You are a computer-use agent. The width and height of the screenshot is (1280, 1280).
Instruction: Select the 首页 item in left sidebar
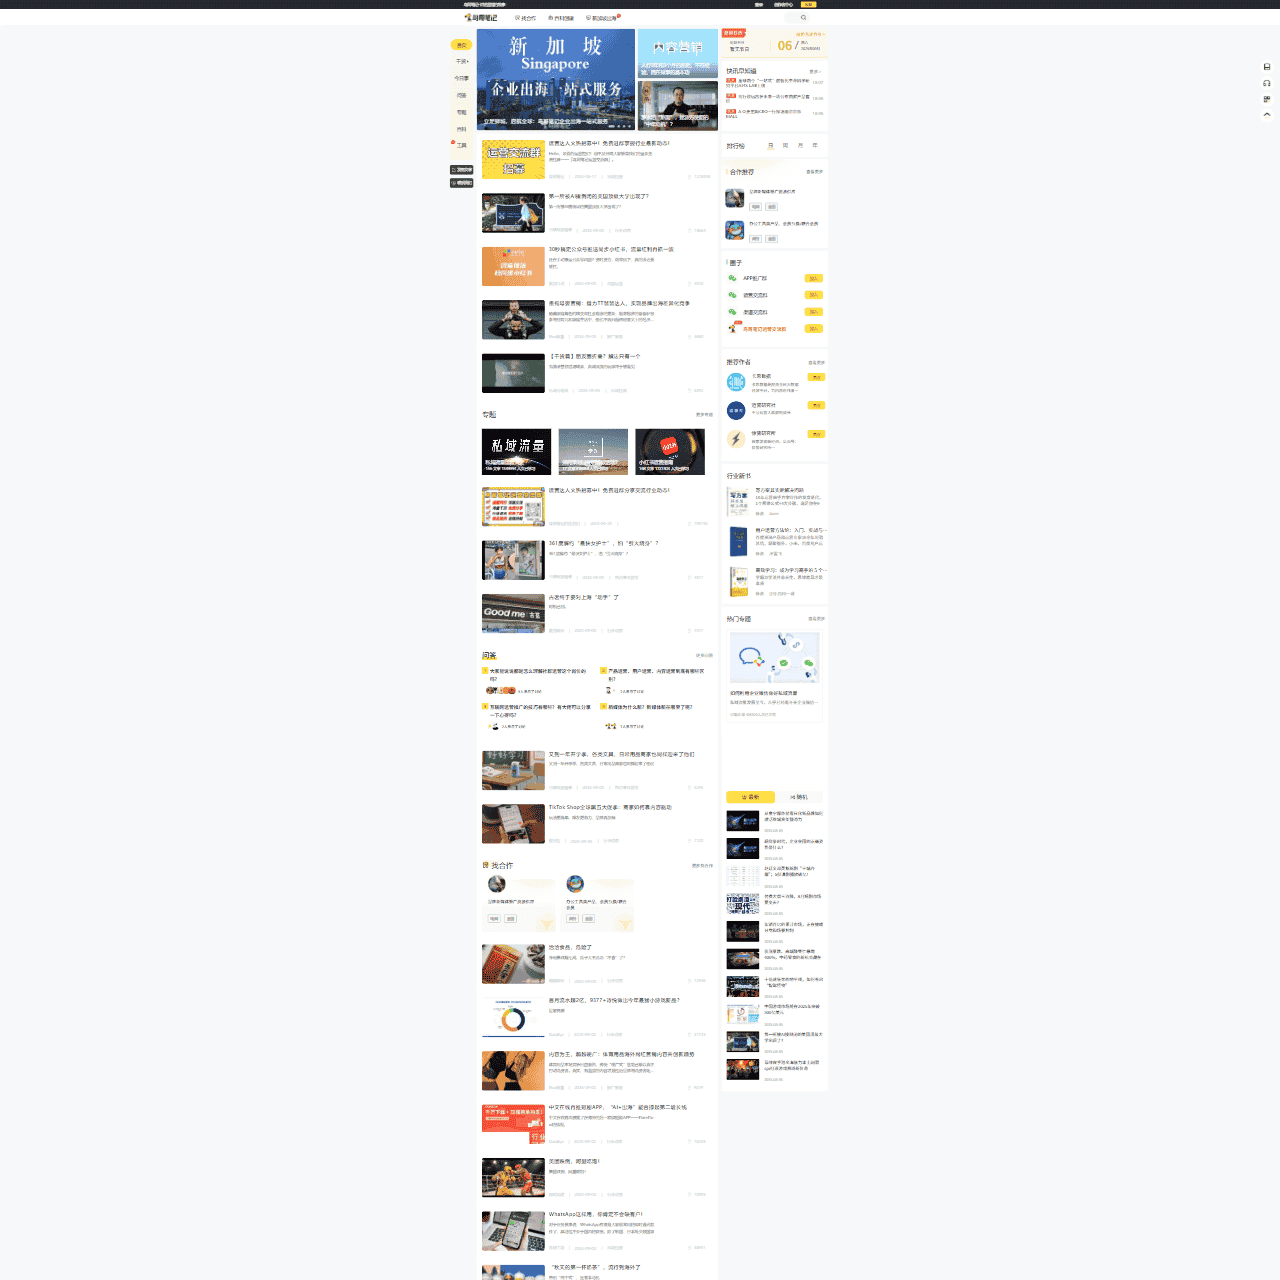click(461, 45)
